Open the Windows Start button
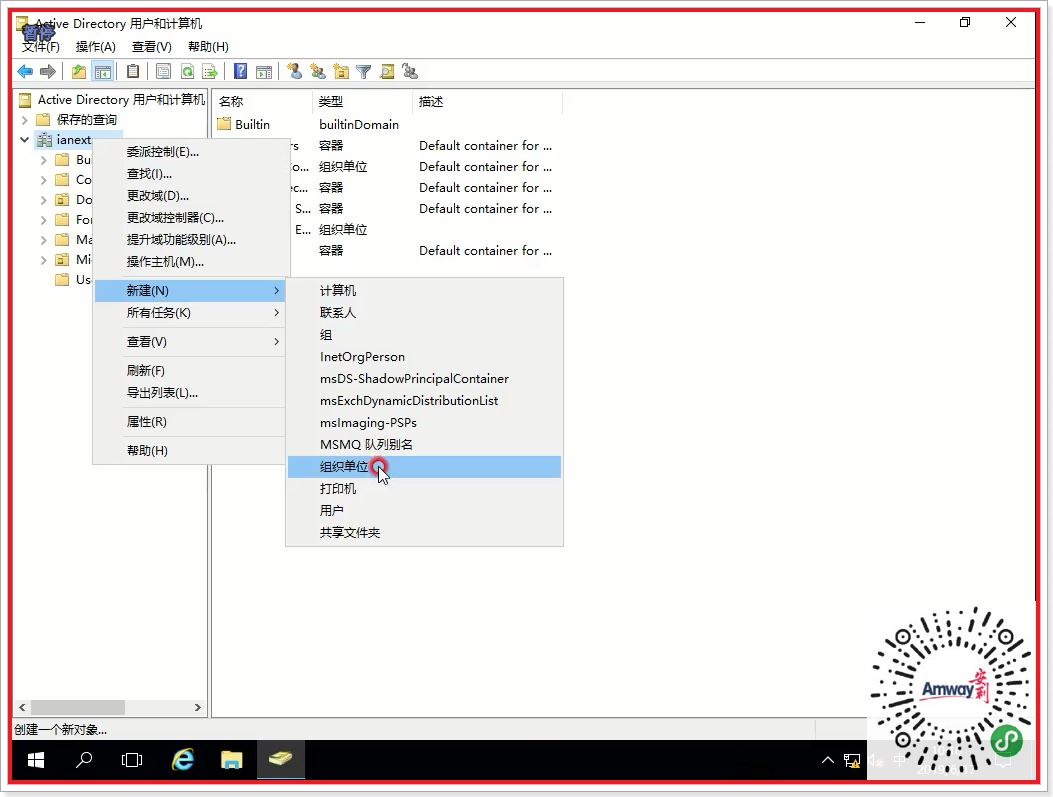1053x797 pixels. (36, 760)
